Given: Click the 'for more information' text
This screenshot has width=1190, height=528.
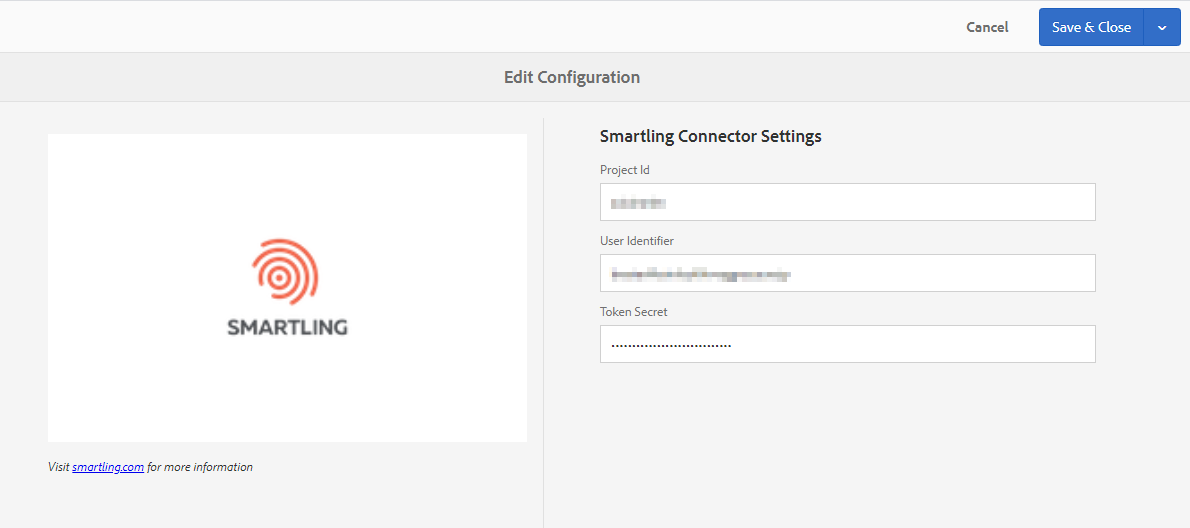Looking at the screenshot, I should 200,467.
